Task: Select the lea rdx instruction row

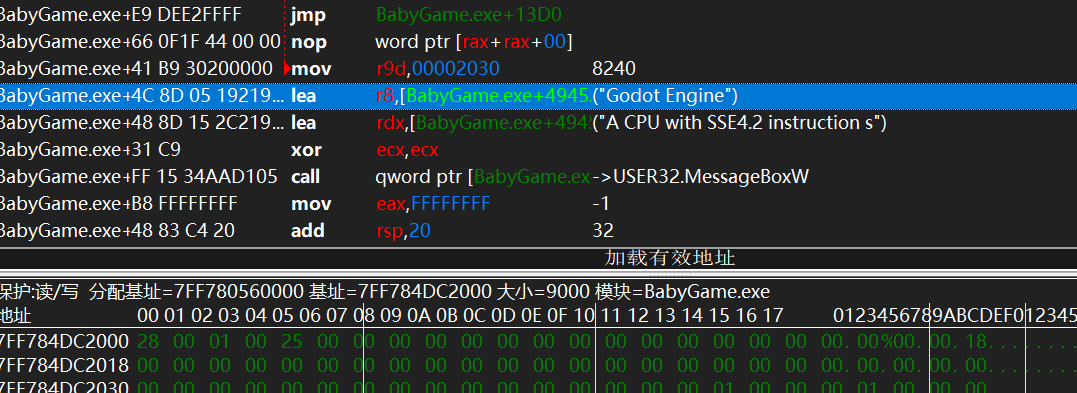Action: click(538, 122)
